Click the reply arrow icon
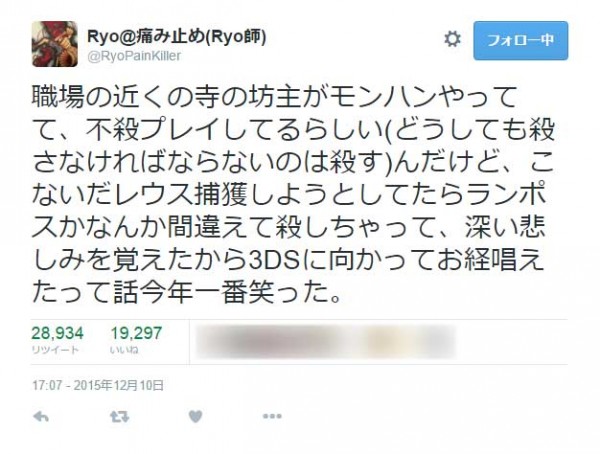Image resolution: width=600 pixels, height=454 pixels. coord(41,416)
